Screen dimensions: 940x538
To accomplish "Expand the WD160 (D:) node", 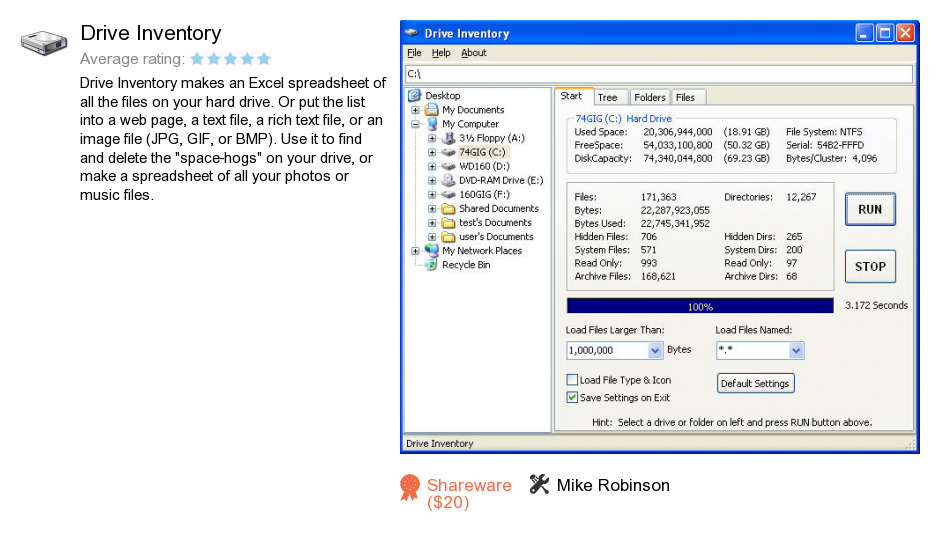I will click(432, 166).
